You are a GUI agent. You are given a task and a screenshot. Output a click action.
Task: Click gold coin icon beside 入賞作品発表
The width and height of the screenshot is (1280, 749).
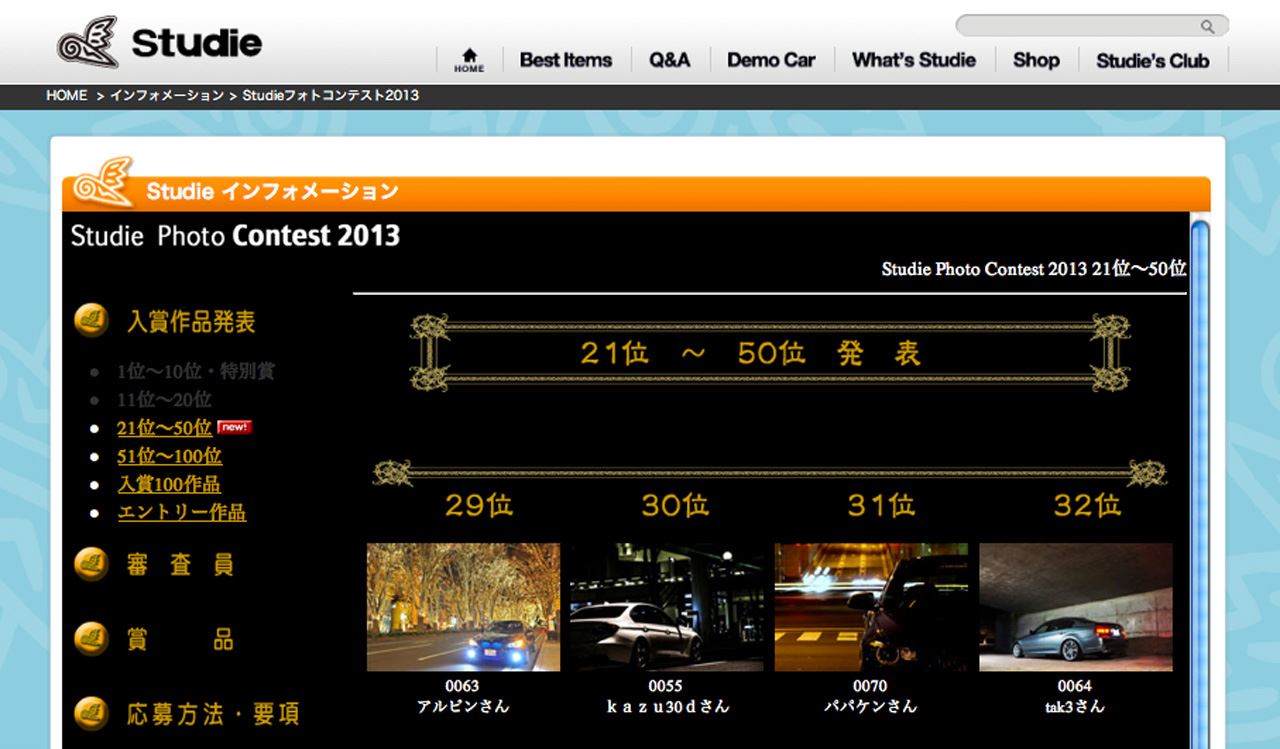pyautogui.click(x=92, y=320)
